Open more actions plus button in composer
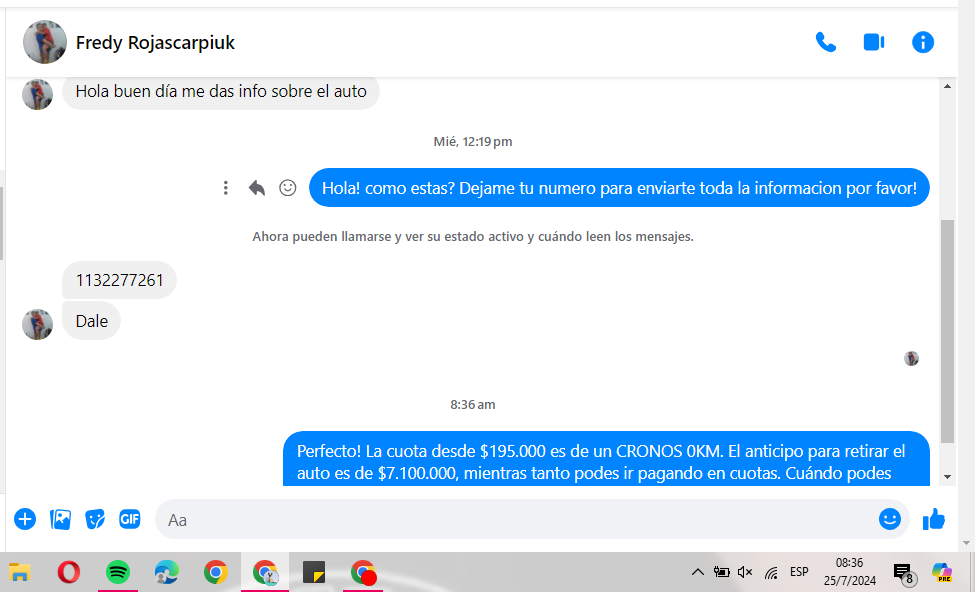 pos(25,519)
